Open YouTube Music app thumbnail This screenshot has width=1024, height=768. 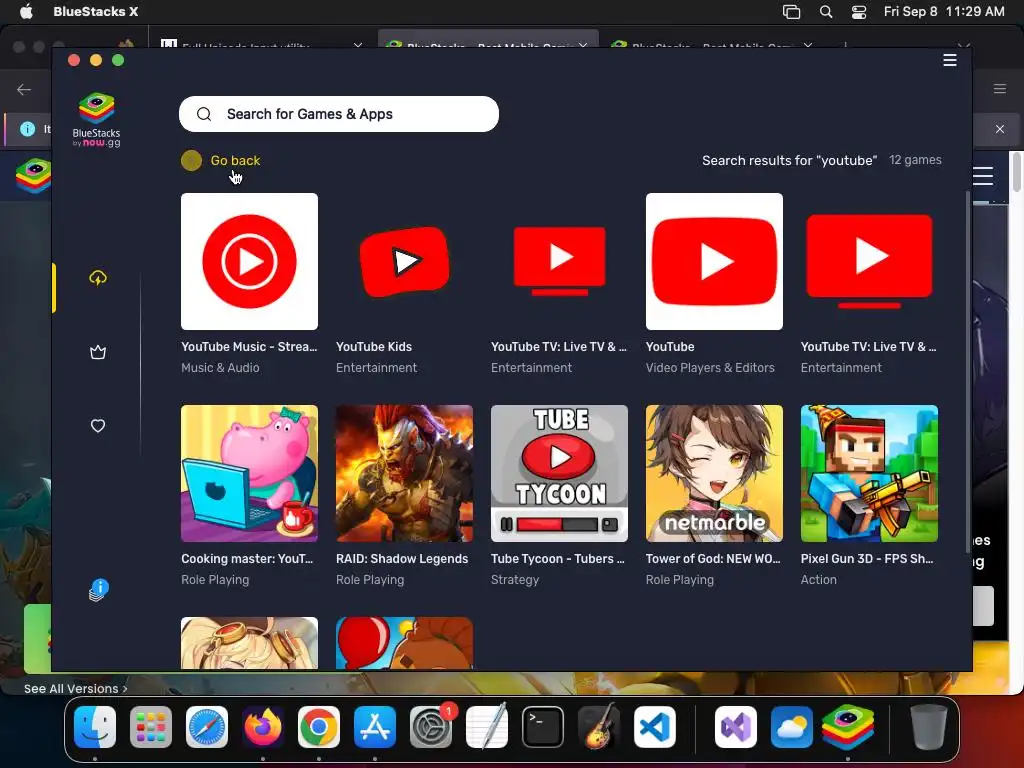pos(249,261)
